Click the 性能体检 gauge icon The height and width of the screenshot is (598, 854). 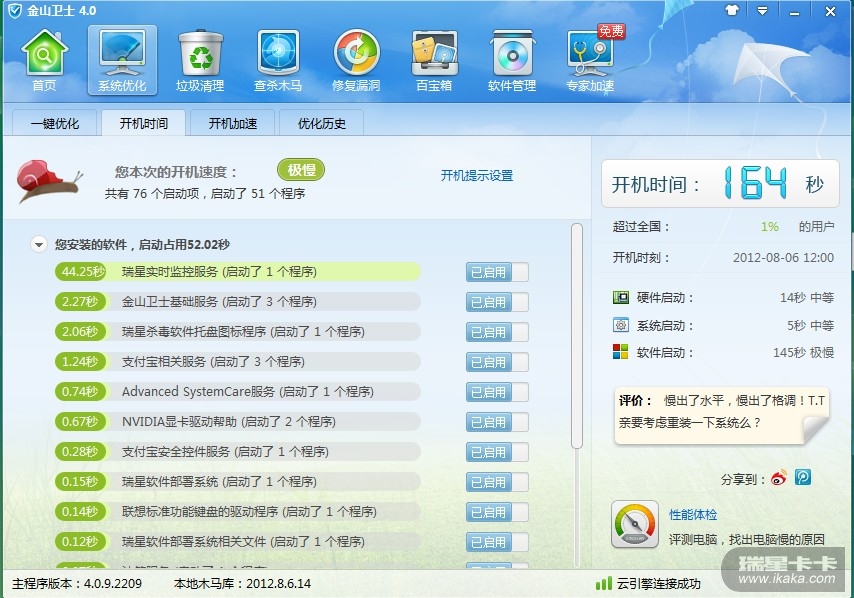click(x=635, y=524)
